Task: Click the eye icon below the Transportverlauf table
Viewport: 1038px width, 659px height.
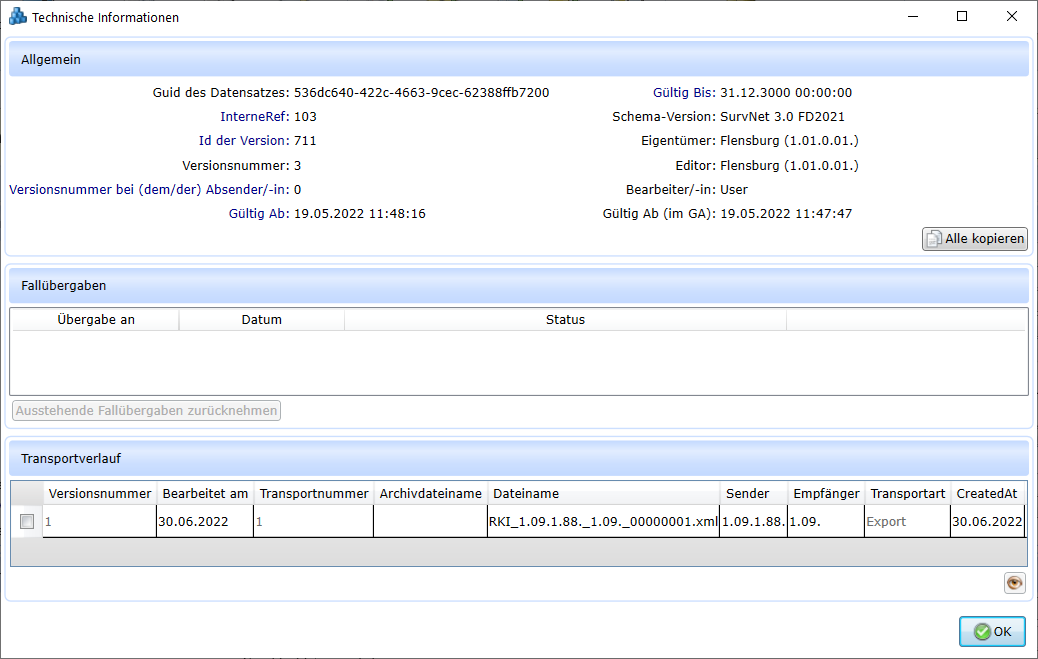Action: [x=1014, y=583]
